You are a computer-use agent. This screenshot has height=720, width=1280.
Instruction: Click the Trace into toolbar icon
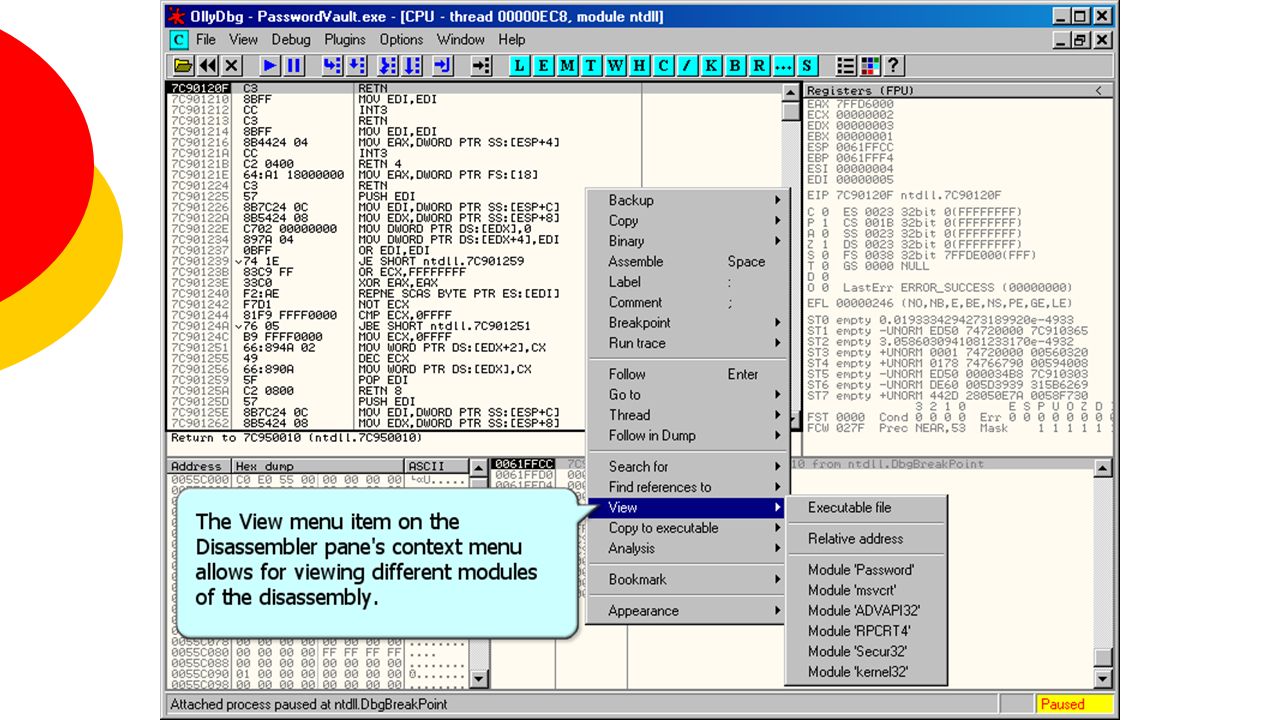(389, 66)
